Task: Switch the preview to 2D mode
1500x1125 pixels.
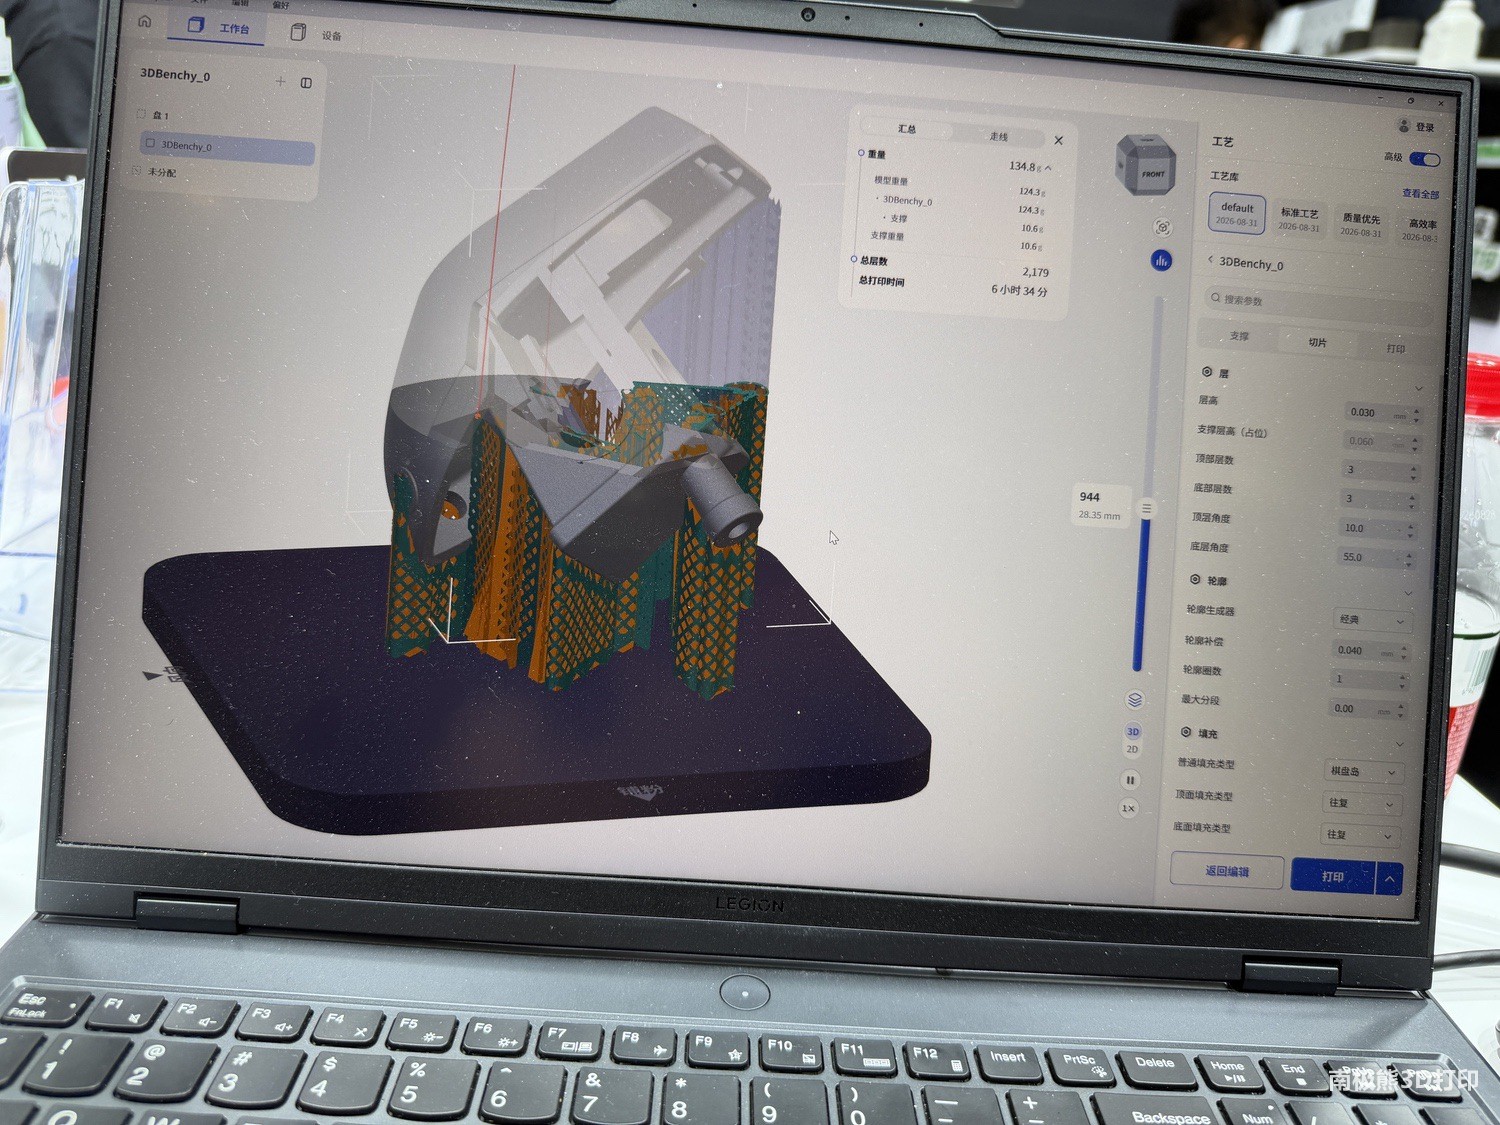Action: coord(1132,749)
